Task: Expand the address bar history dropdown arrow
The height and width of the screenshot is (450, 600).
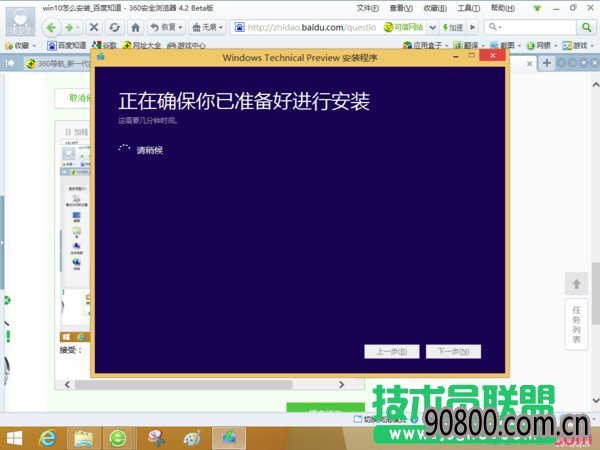Action: point(433,28)
